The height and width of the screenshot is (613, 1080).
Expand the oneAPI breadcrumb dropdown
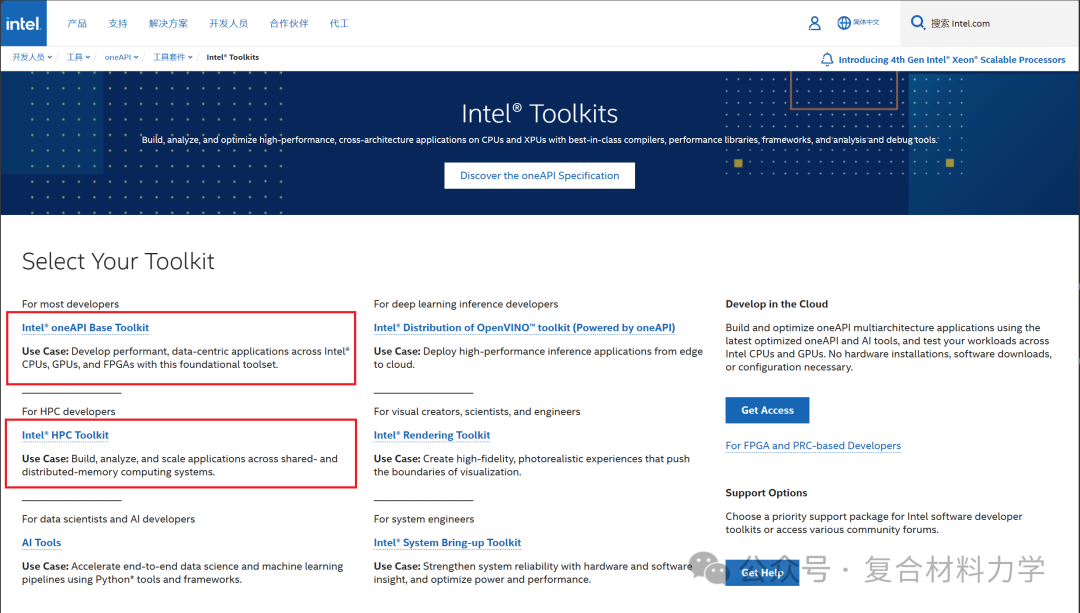pos(121,57)
